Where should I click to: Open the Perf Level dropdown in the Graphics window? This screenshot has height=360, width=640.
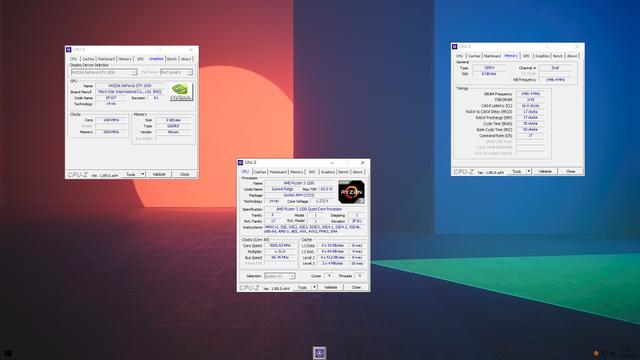[x=176, y=72]
